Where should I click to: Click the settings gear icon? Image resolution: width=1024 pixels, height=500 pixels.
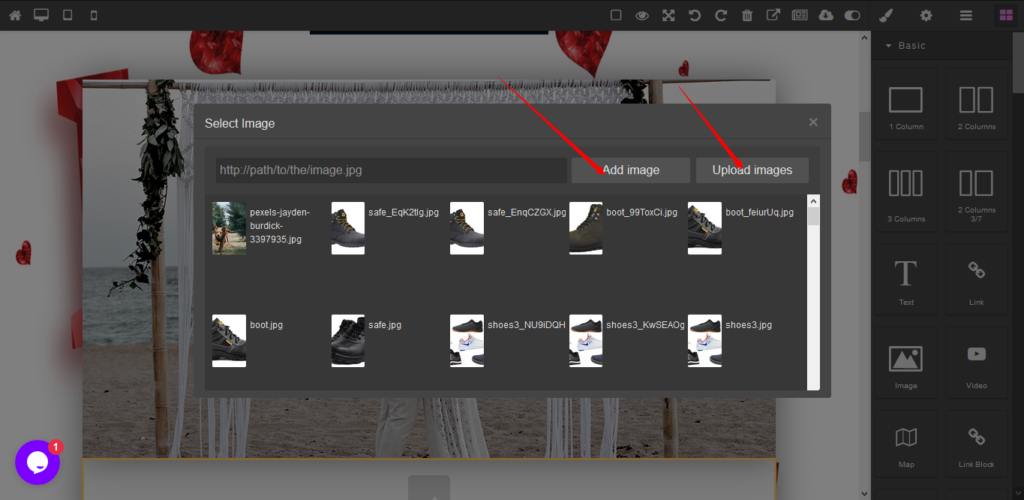click(926, 15)
